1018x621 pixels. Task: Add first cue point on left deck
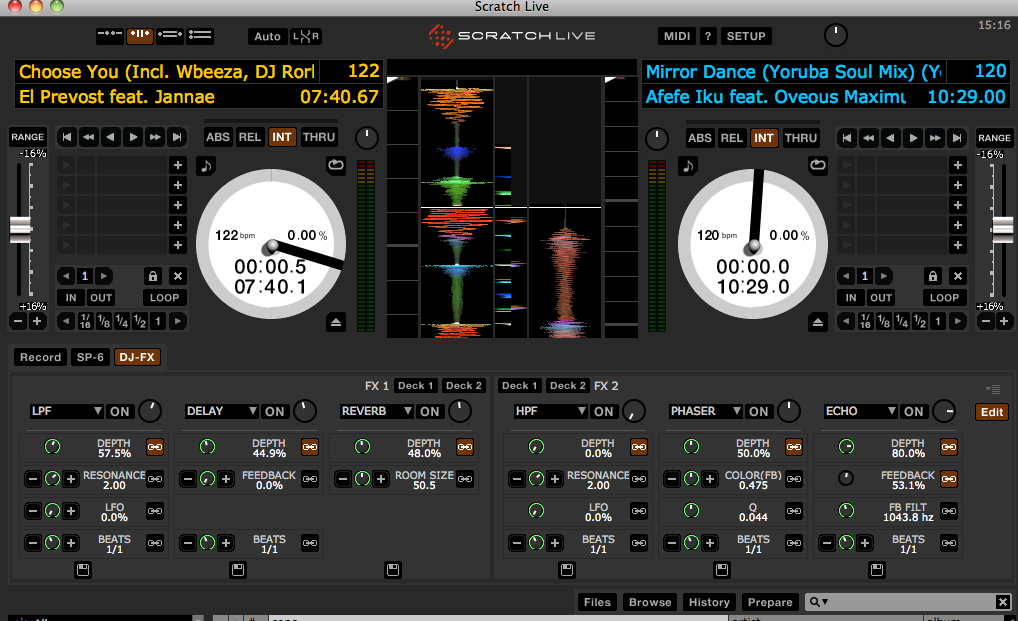point(177,165)
